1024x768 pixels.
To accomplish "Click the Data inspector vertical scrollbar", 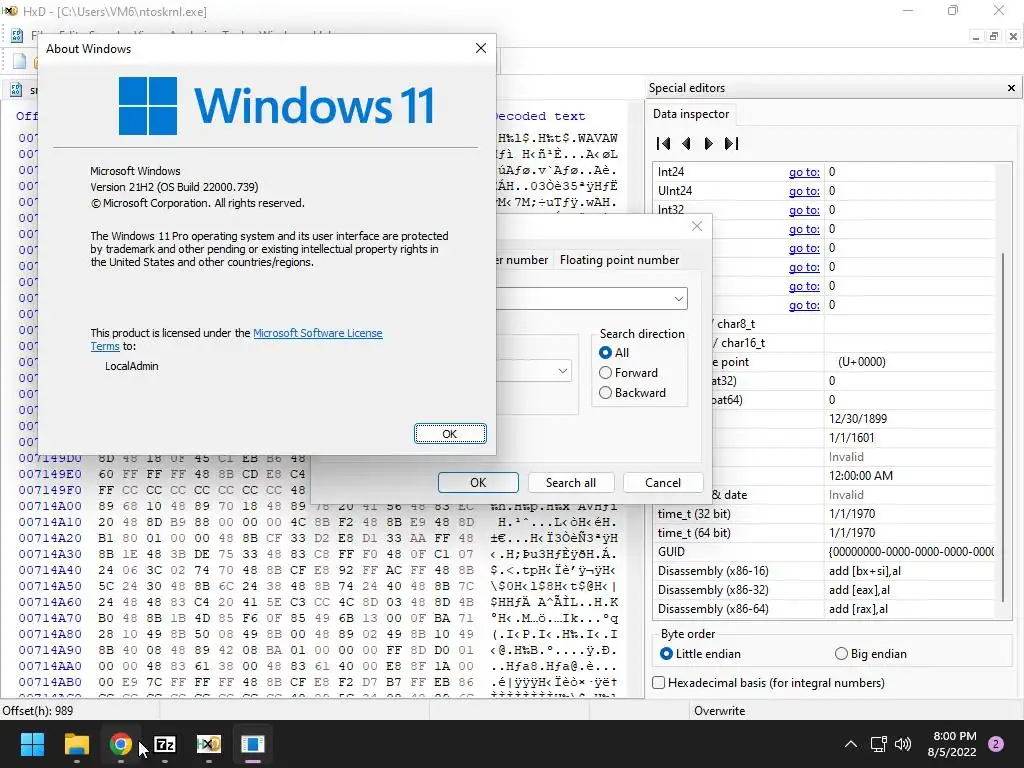I will click(1002, 428).
